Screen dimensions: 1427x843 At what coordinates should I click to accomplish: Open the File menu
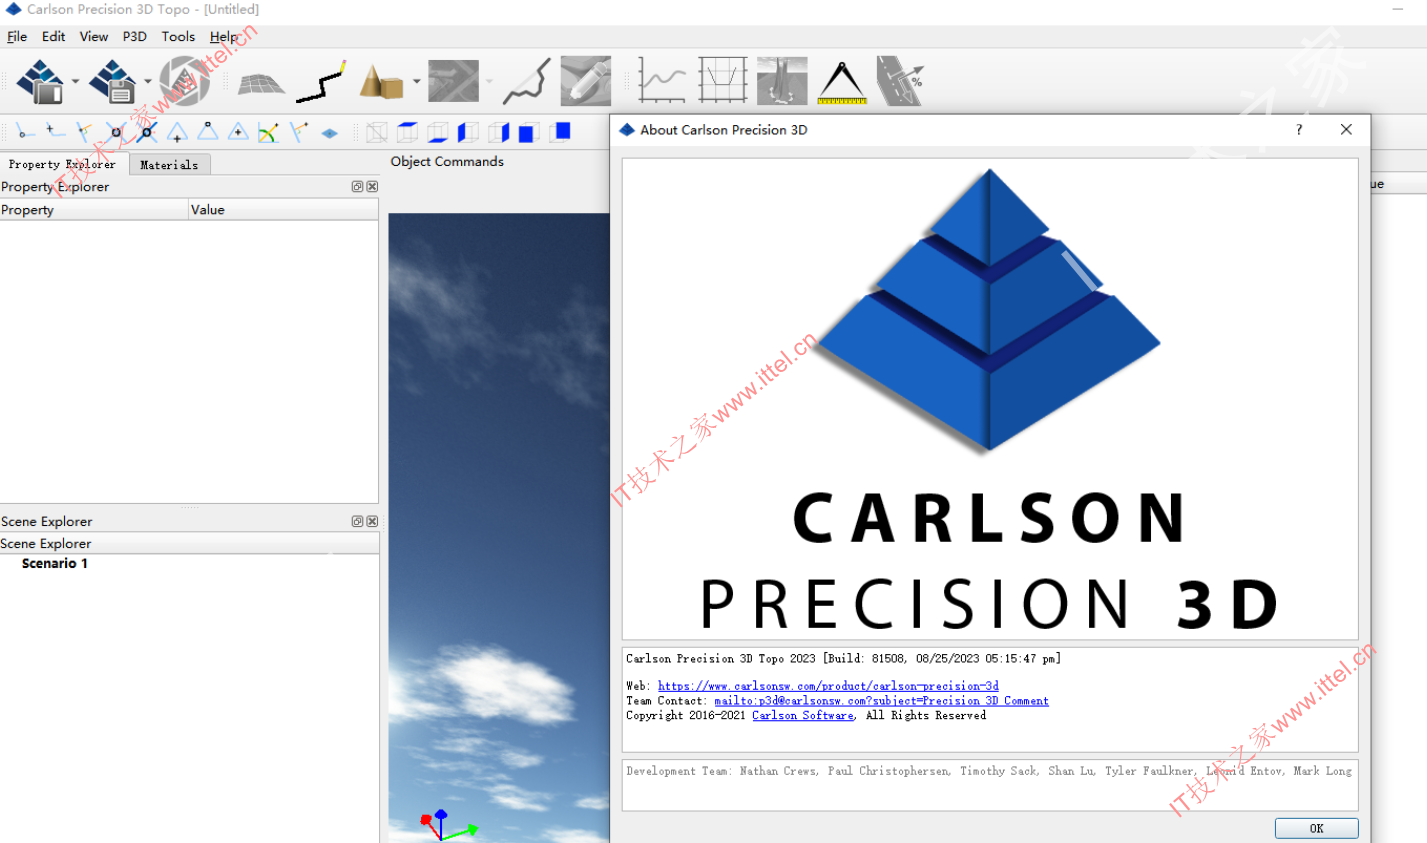[17, 36]
